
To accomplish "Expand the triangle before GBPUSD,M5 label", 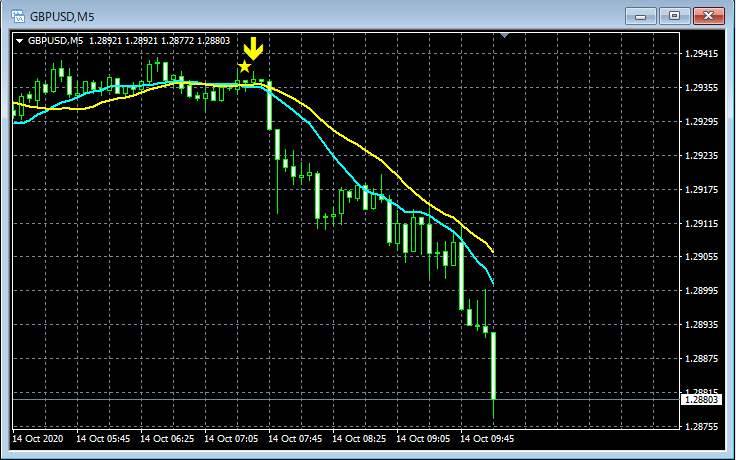I will (x=19, y=41).
